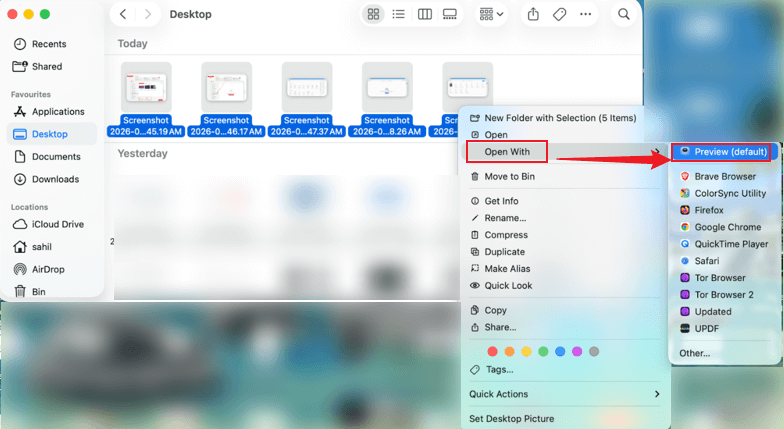This screenshot has height=429, width=784.
Task: Open with Preview (default)
Action: 724,152
